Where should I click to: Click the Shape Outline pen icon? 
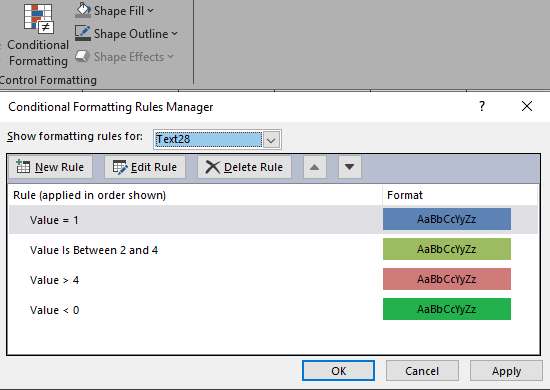(x=83, y=33)
